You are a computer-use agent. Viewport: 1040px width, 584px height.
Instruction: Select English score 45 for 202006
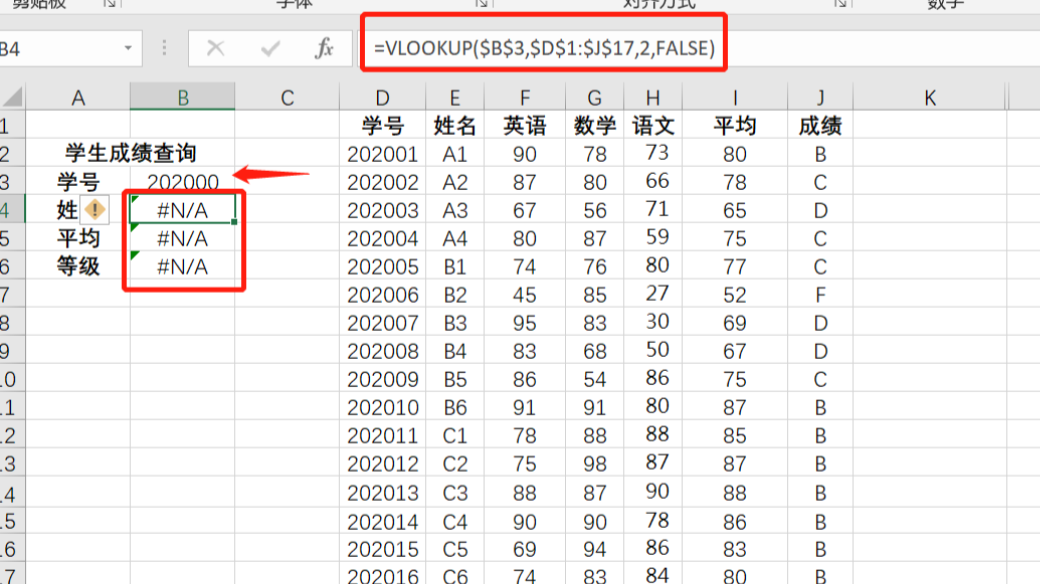tap(524, 295)
